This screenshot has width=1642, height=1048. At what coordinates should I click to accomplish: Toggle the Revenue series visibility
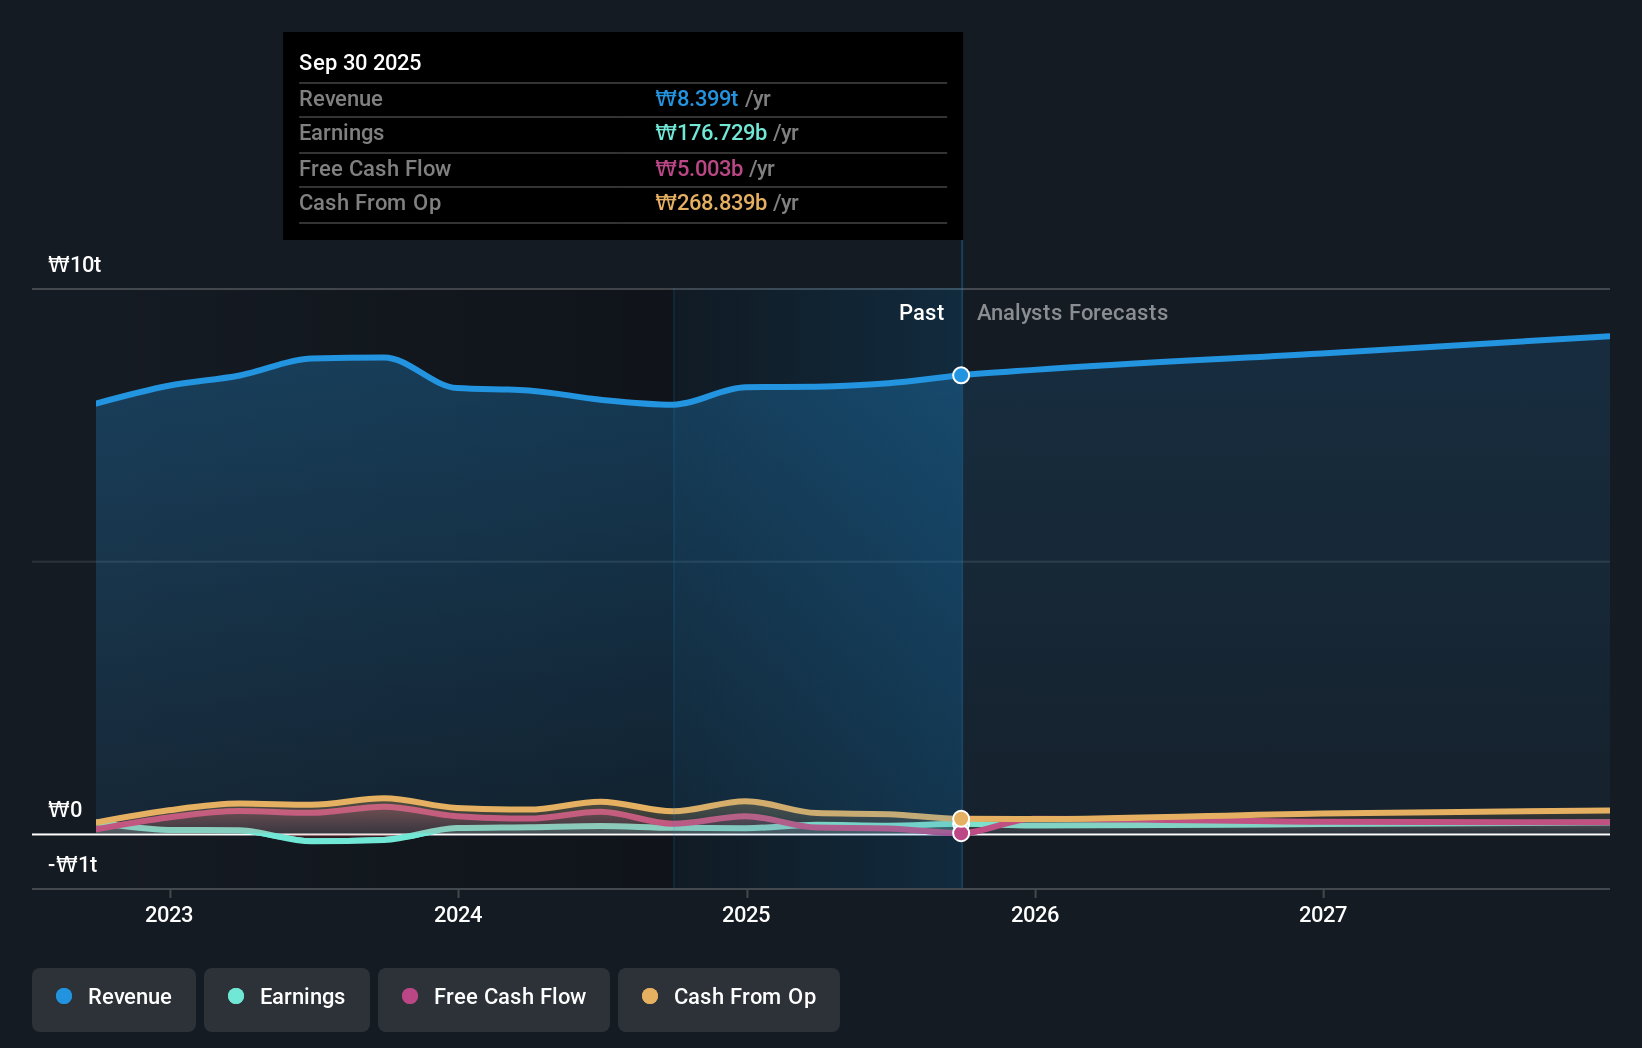tap(113, 997)
